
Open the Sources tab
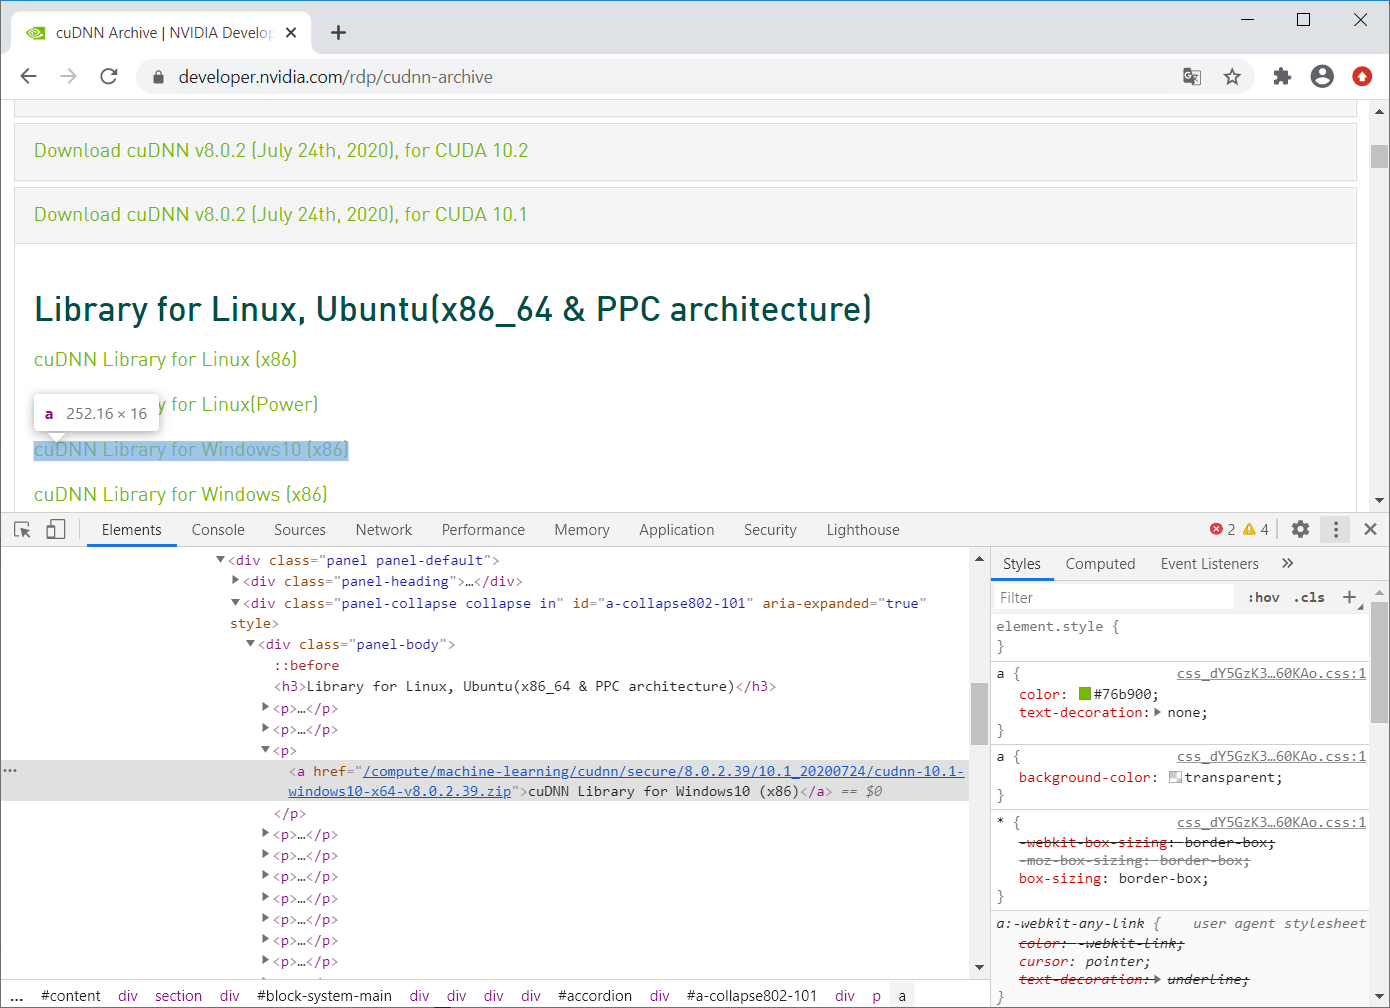coord(300,530)
